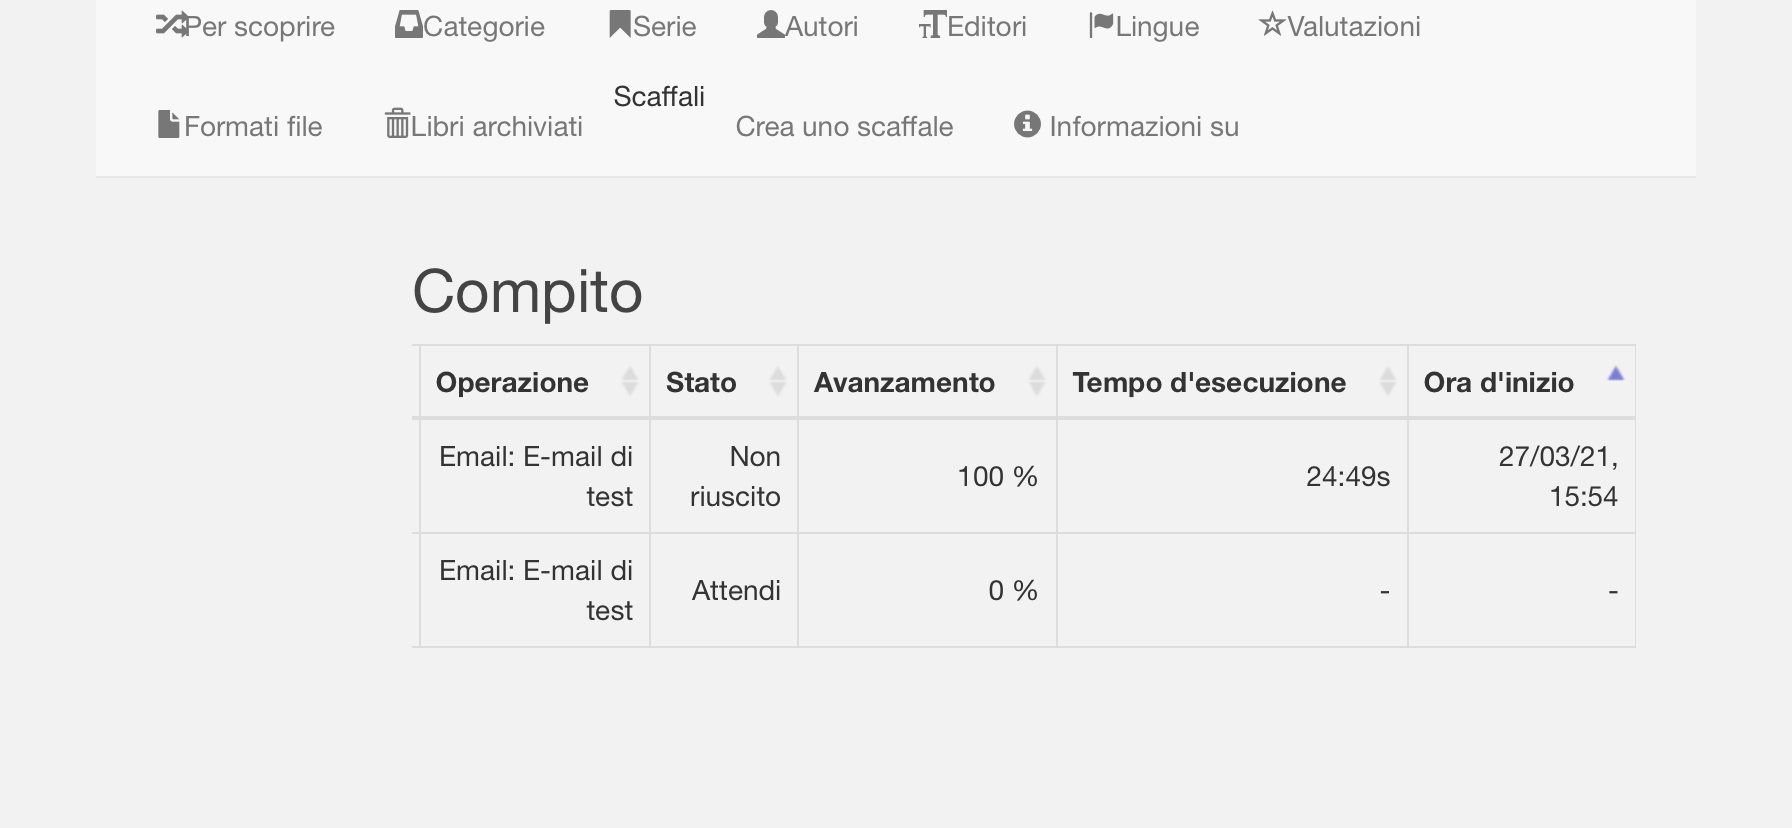Open Serie via its bookmark icon

tap(618, 23)
